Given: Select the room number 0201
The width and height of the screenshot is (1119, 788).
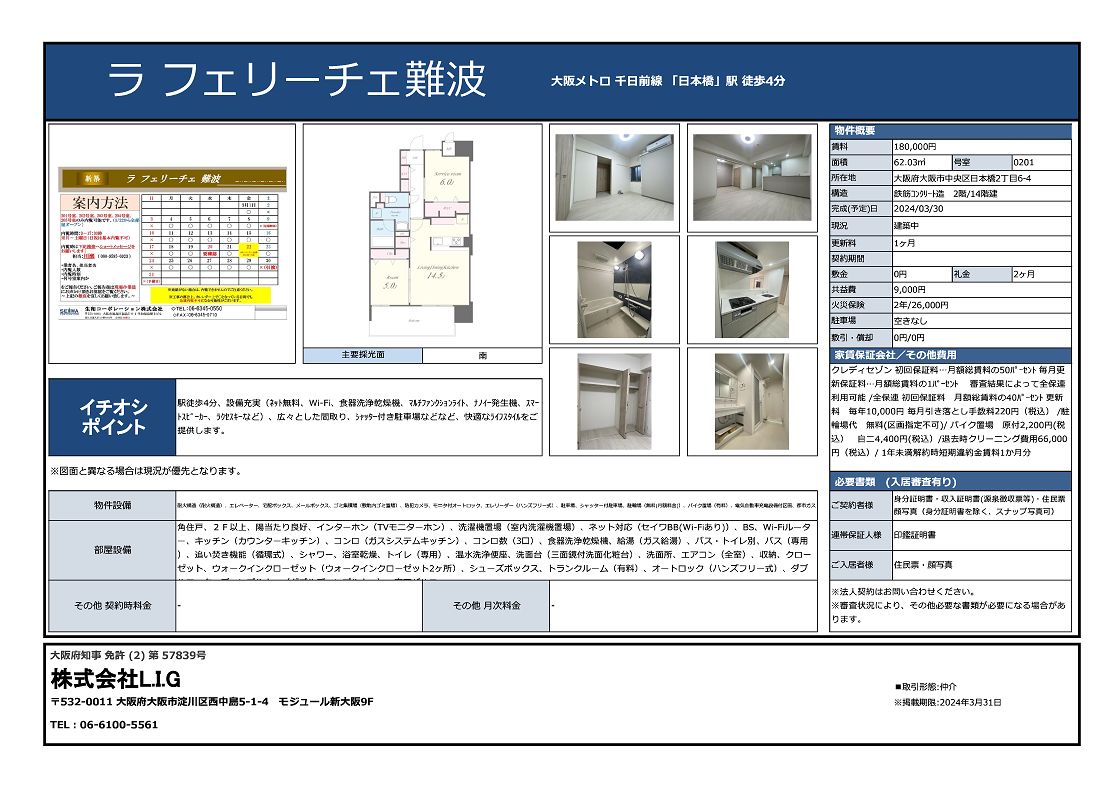Looking at the screenshot, I should (1023, 162).
